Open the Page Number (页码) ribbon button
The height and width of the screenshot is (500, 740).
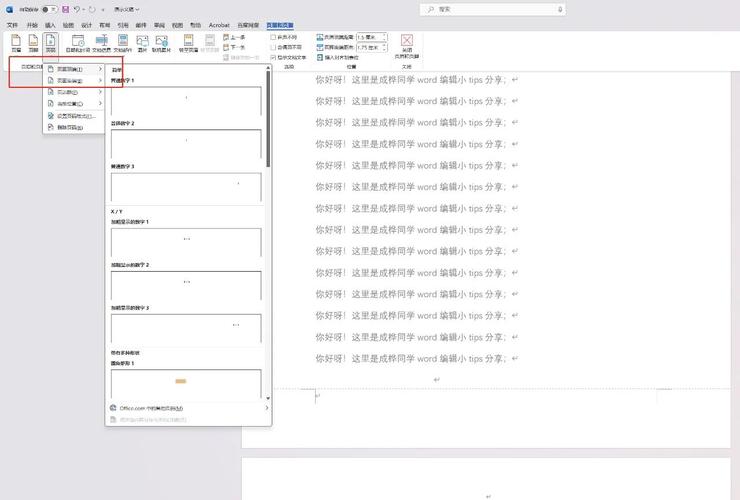pyautogui.click(x=50, y=41)
